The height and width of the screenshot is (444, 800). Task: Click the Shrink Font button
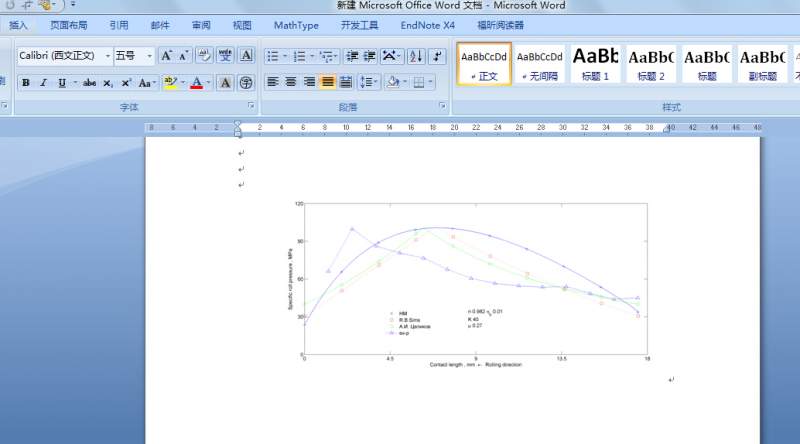click(x=183, y=56)
